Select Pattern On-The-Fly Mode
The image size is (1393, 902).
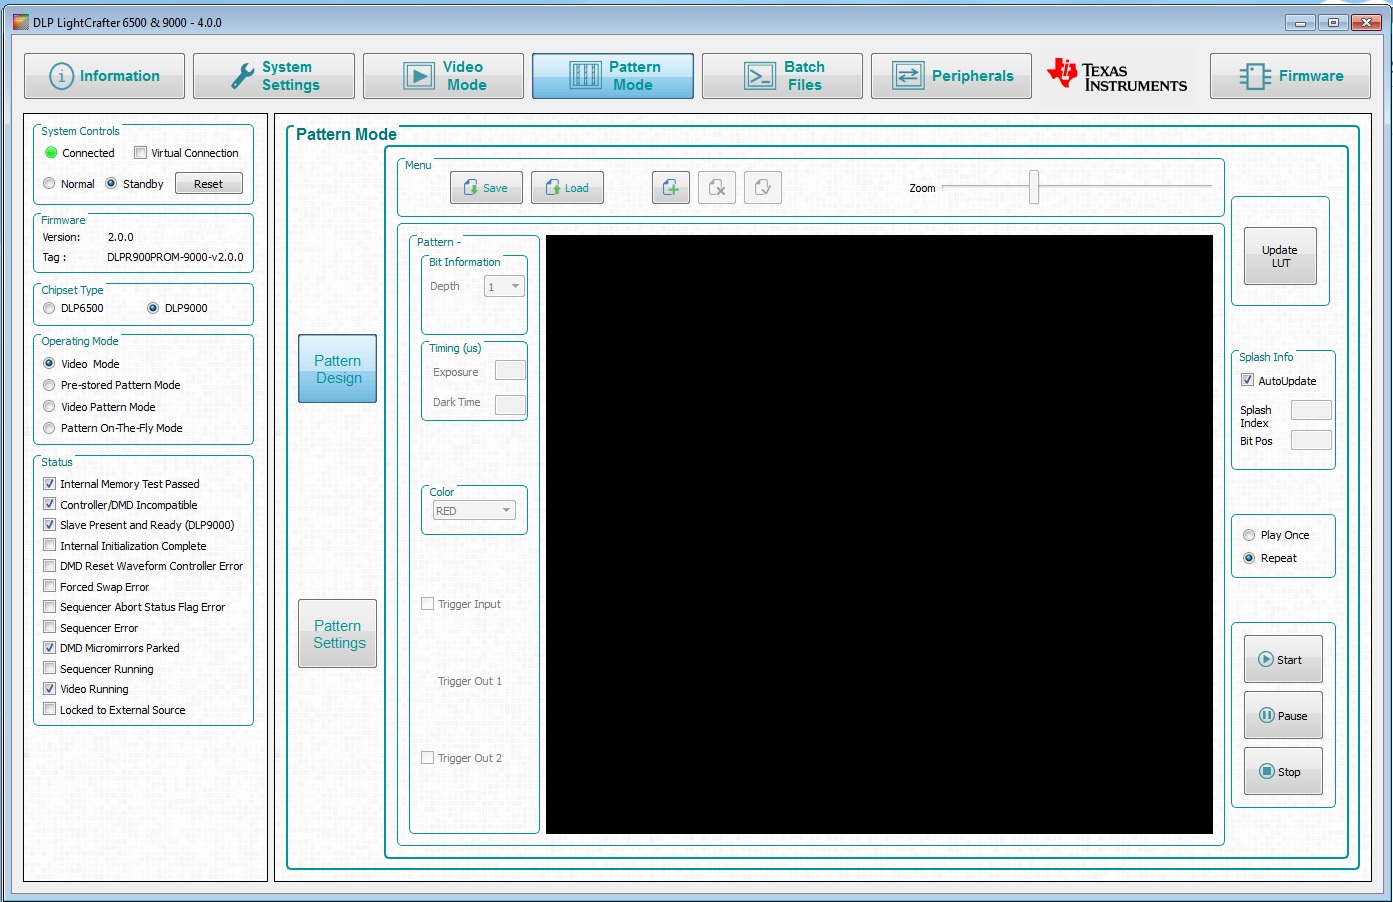[49, 428]
